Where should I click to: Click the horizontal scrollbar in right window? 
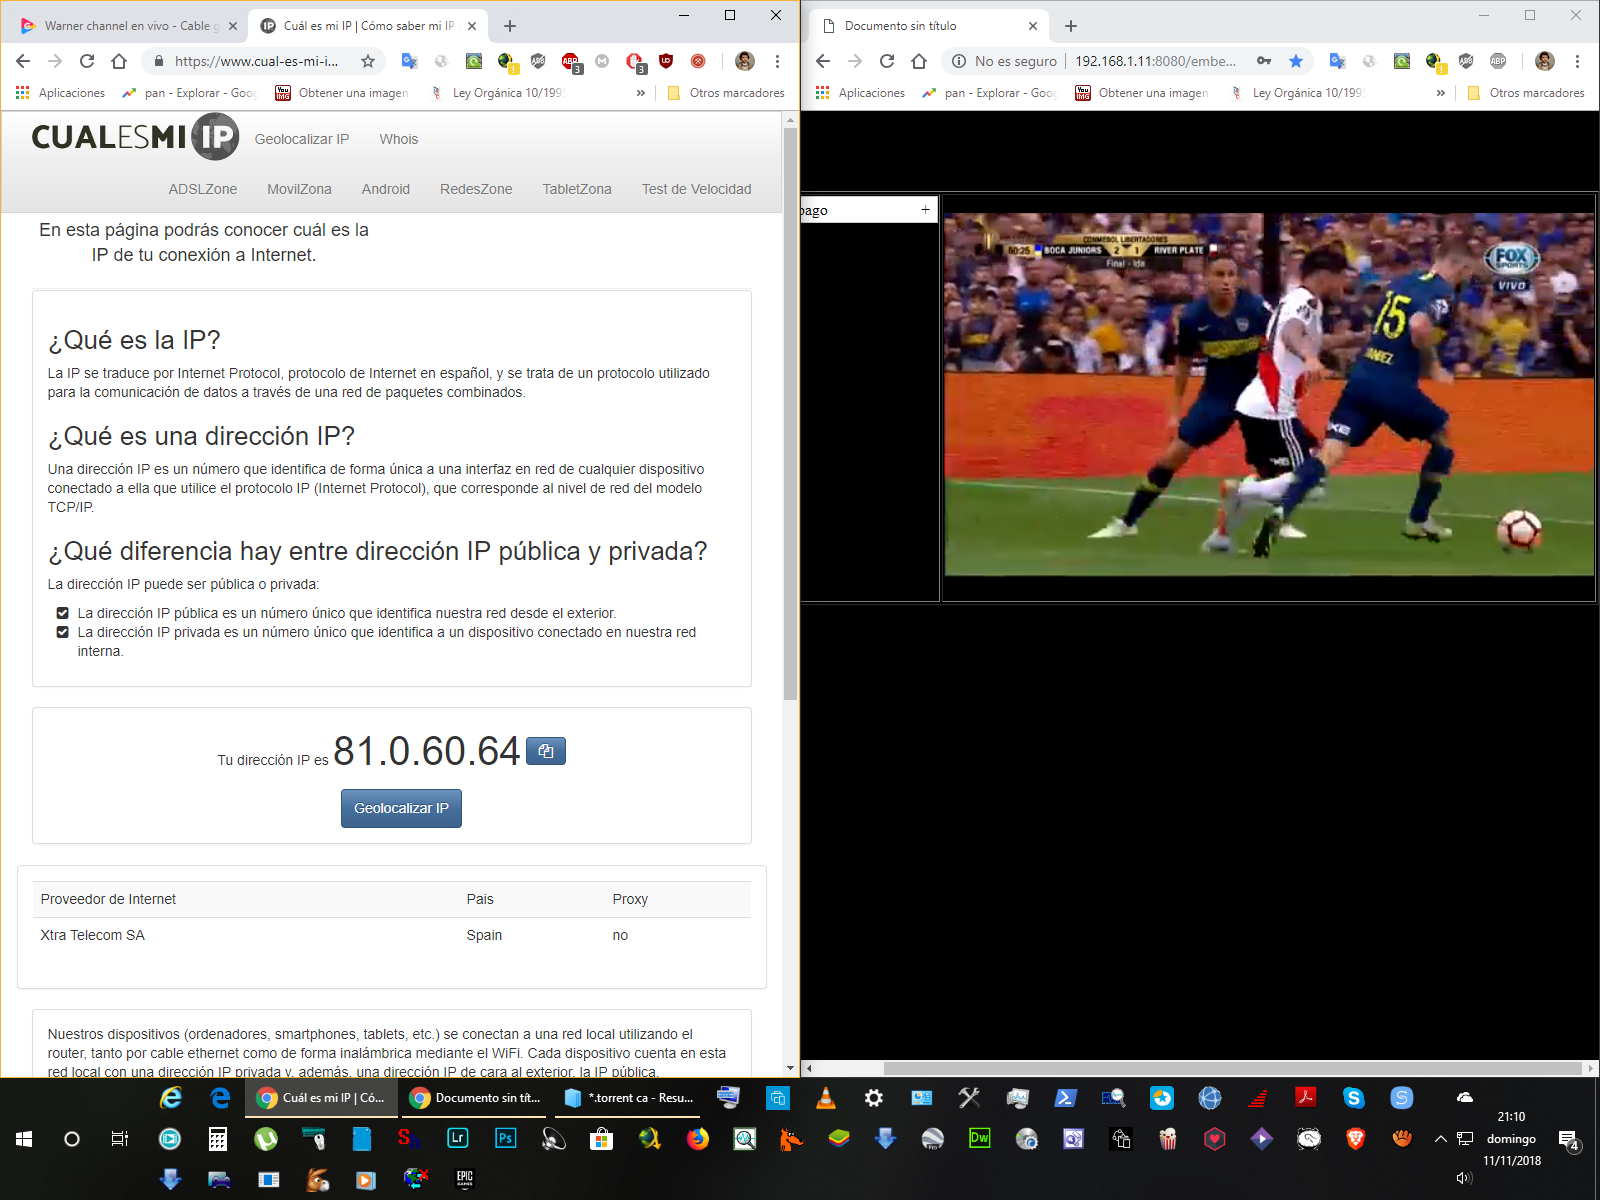[x=1230, y=1068]
